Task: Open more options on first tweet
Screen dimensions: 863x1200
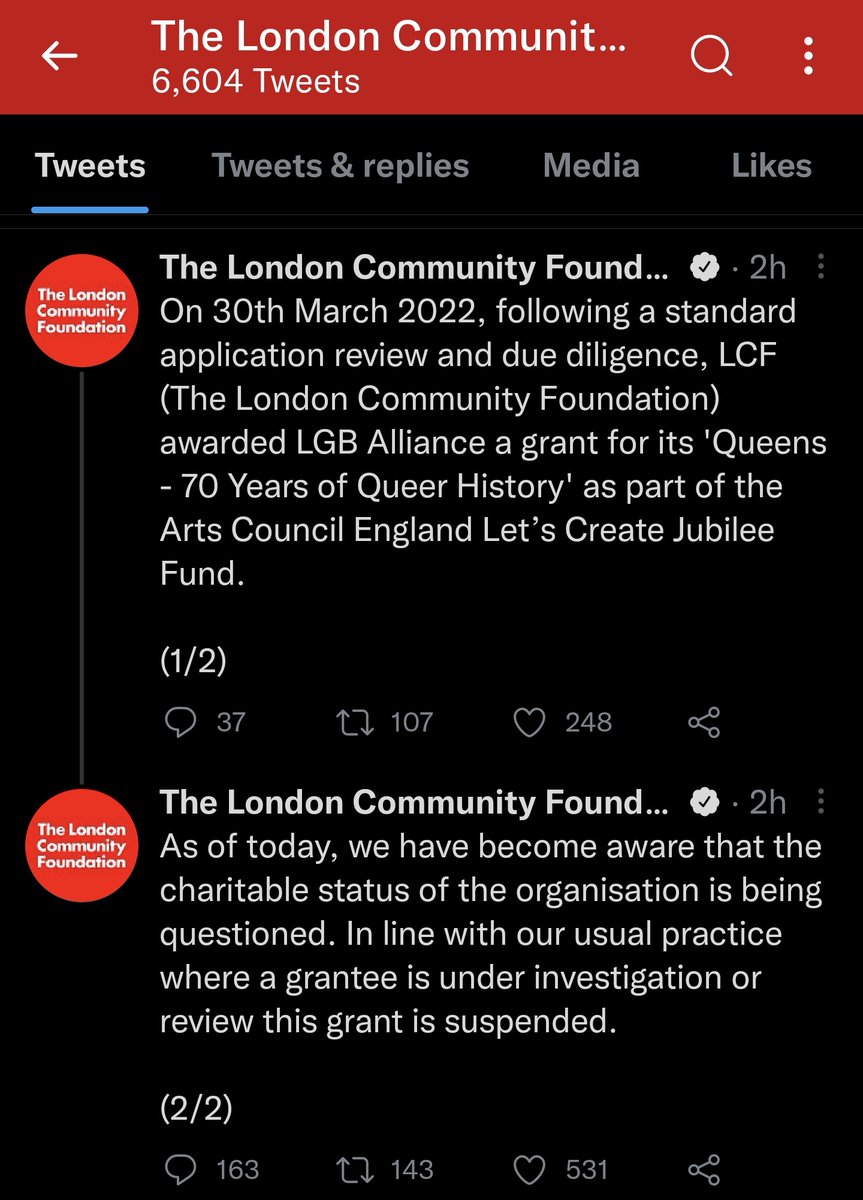Action: pyautogui.click(x=821, y=267)
